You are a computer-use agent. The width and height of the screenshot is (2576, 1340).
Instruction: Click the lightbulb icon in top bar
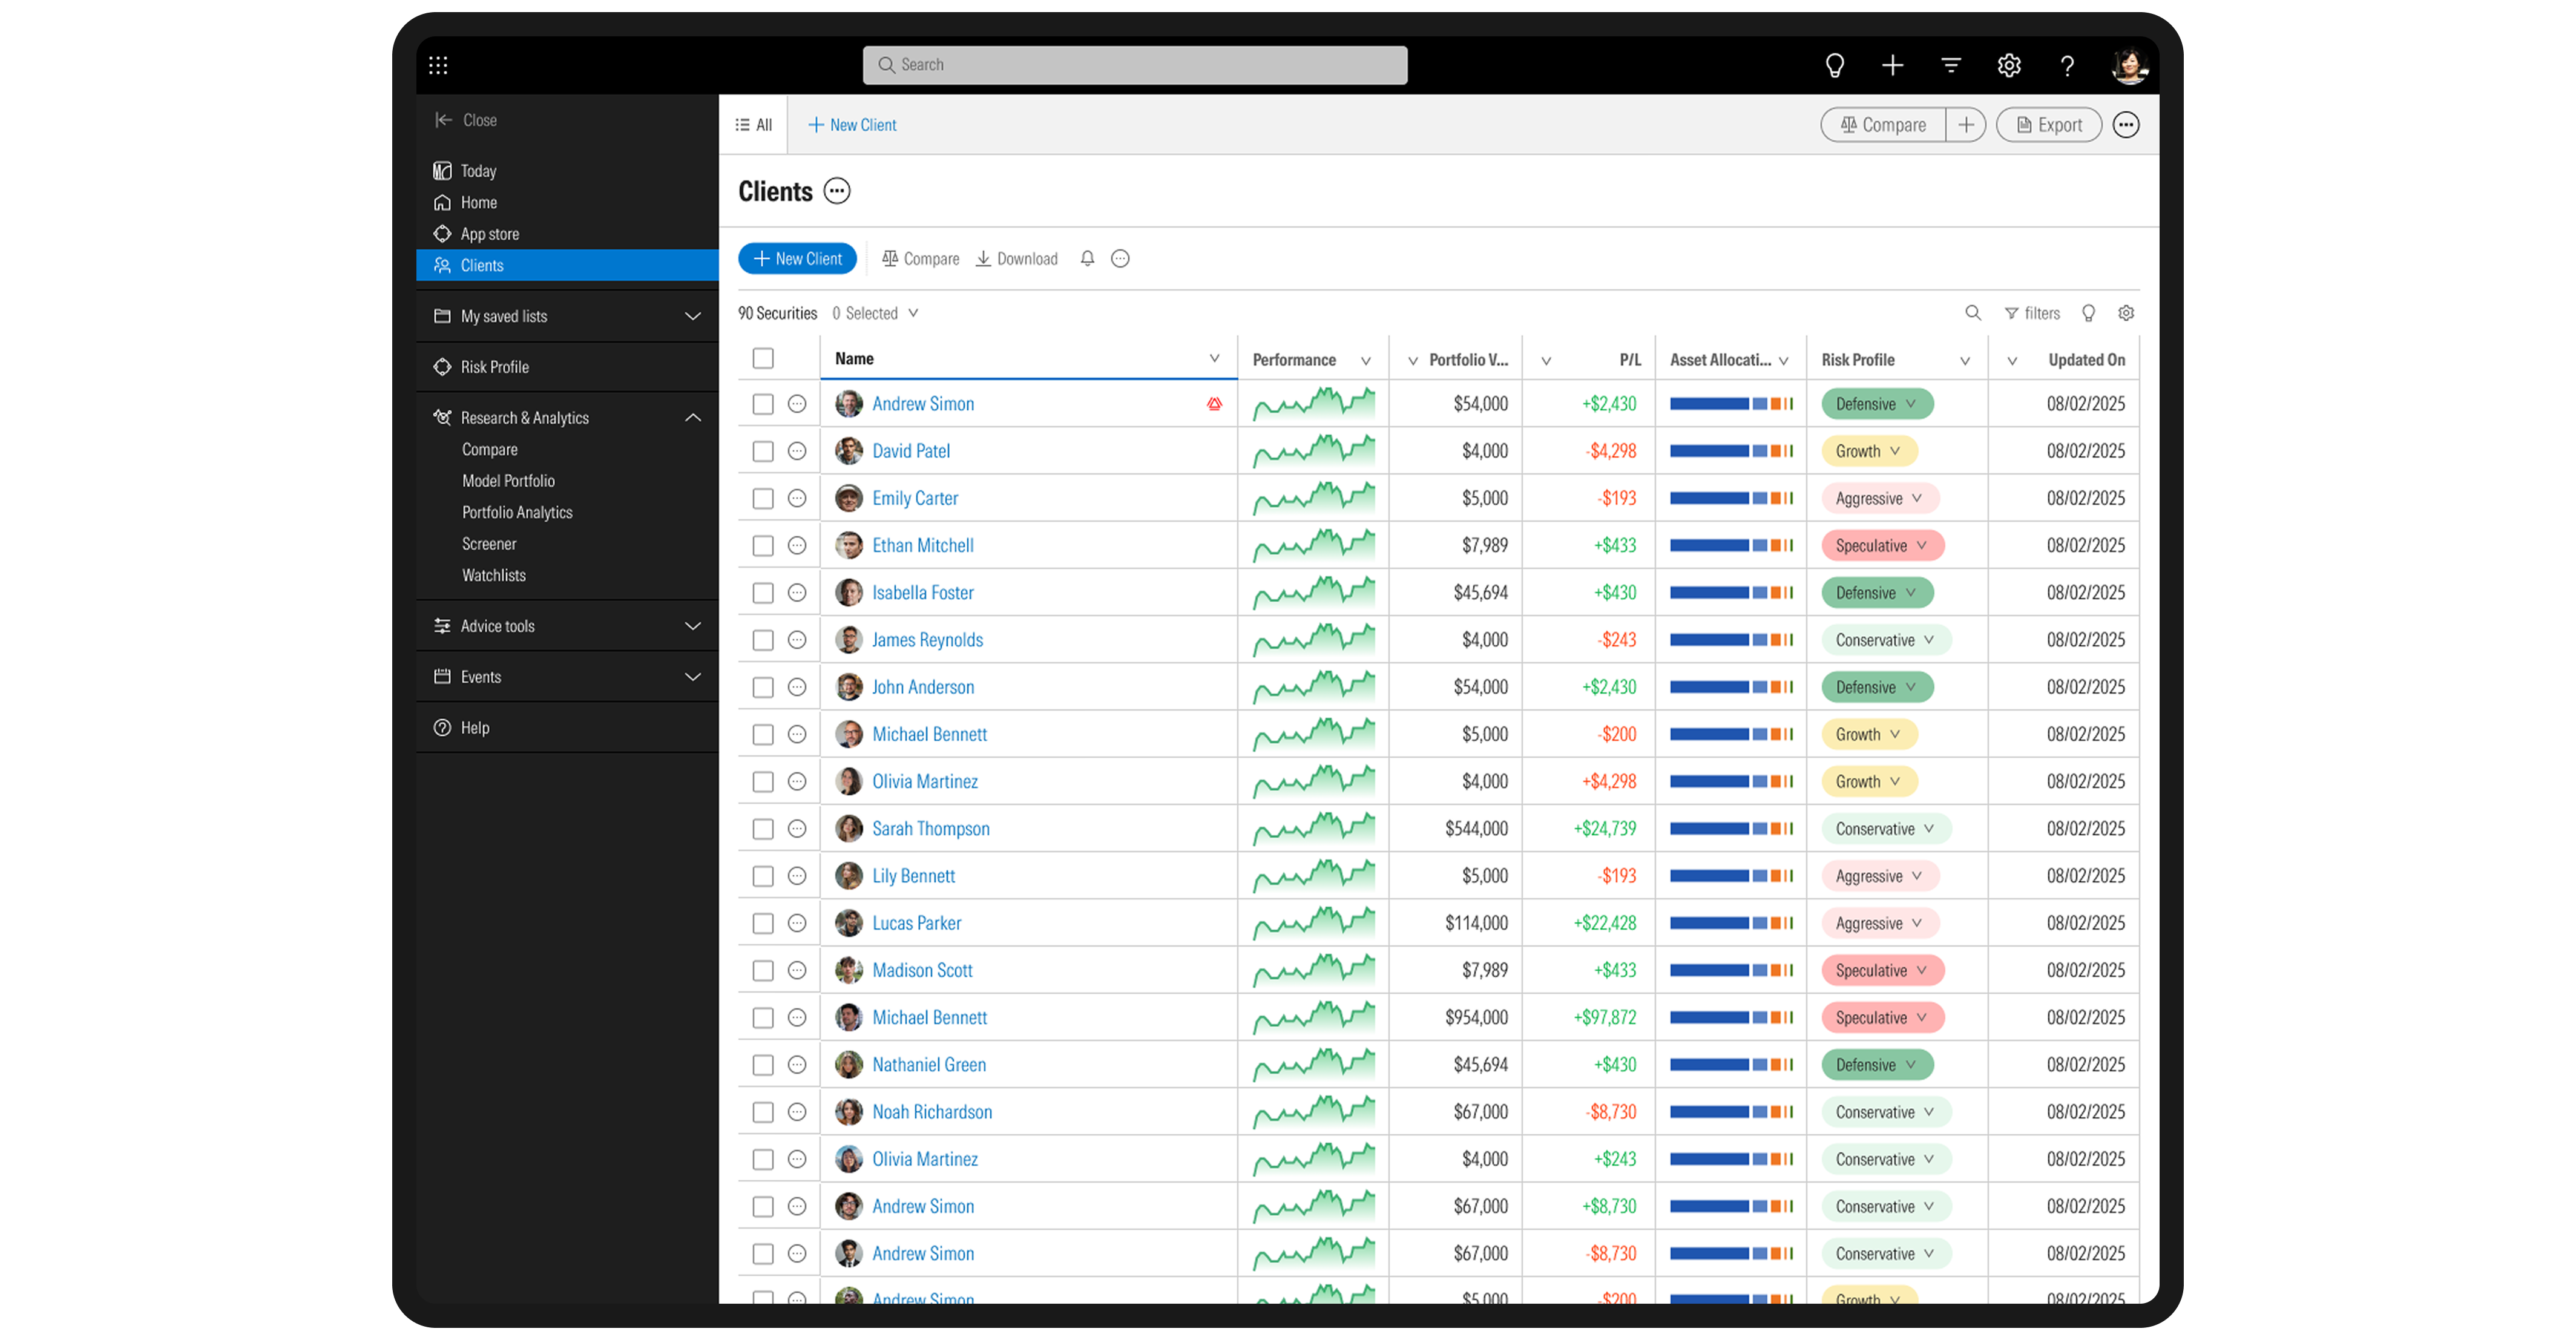(1834, 65)
